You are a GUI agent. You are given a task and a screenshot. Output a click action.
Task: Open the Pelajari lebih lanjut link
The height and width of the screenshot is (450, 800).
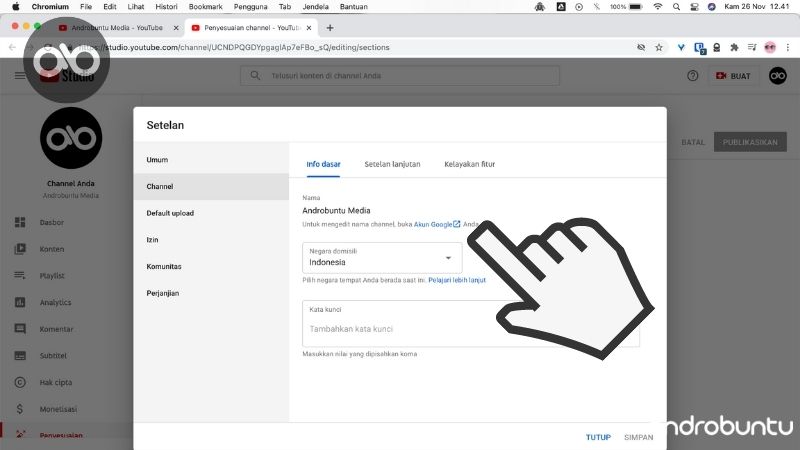coord(457,280)
